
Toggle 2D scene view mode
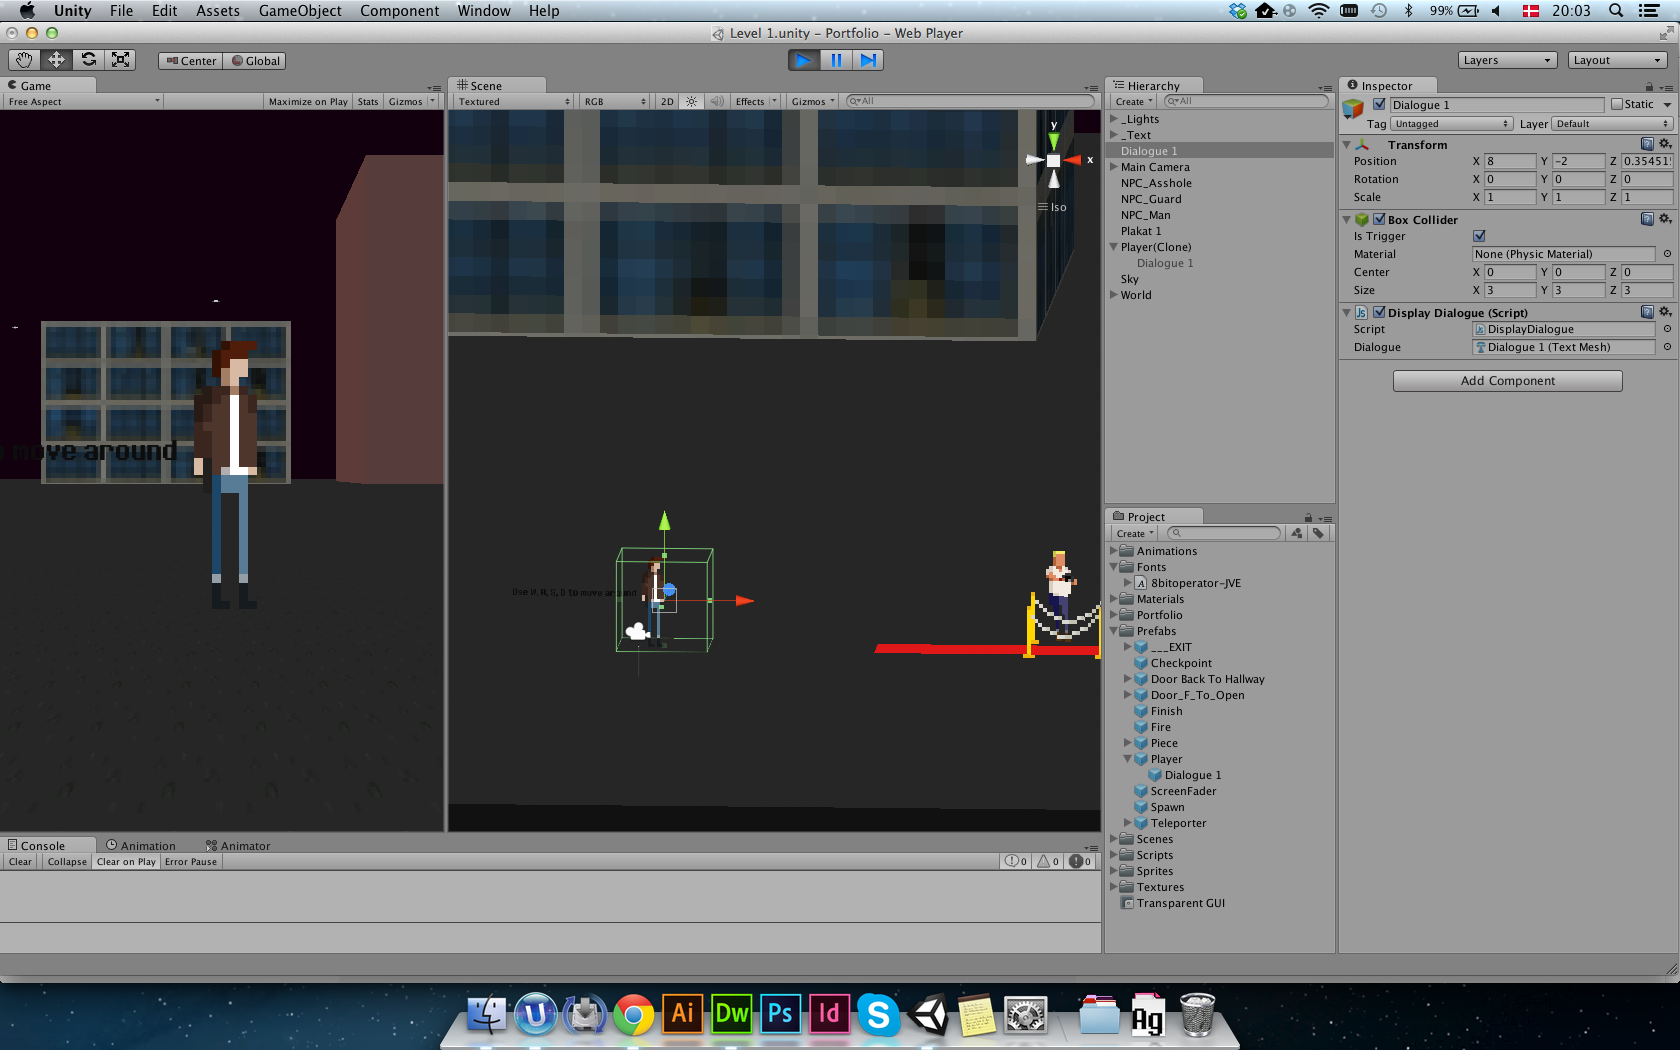click(667, 101)
